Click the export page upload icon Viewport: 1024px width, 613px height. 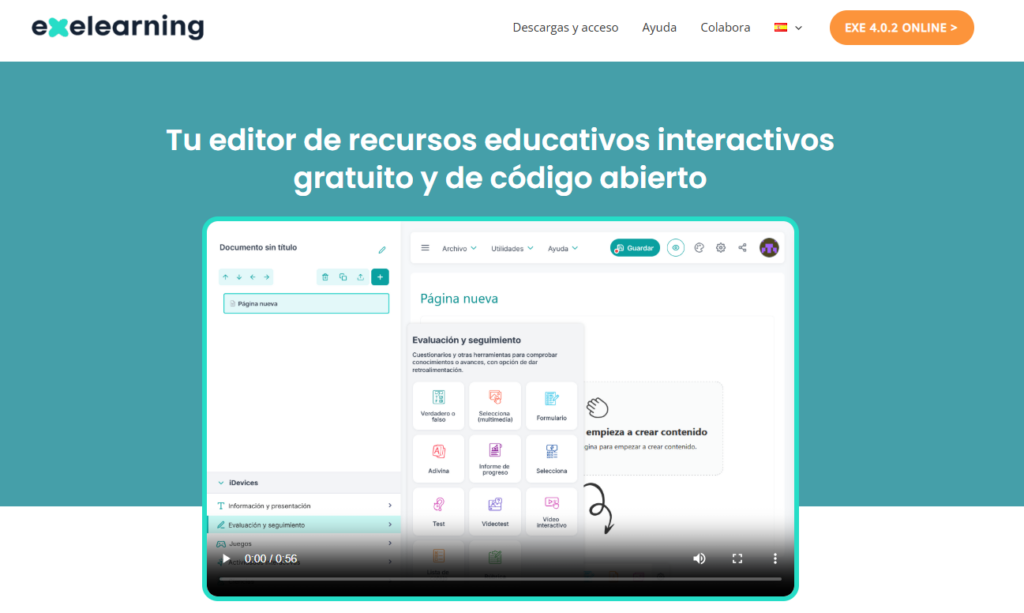360,277
